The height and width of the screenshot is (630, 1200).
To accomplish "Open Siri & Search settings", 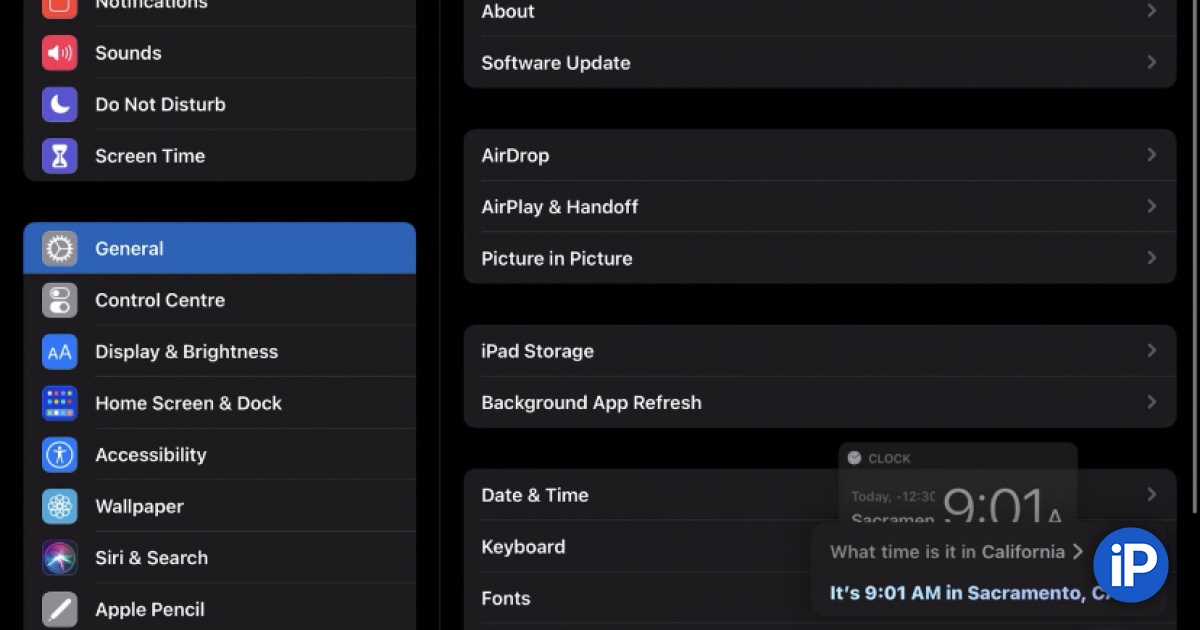I will [x=219, y=558].
